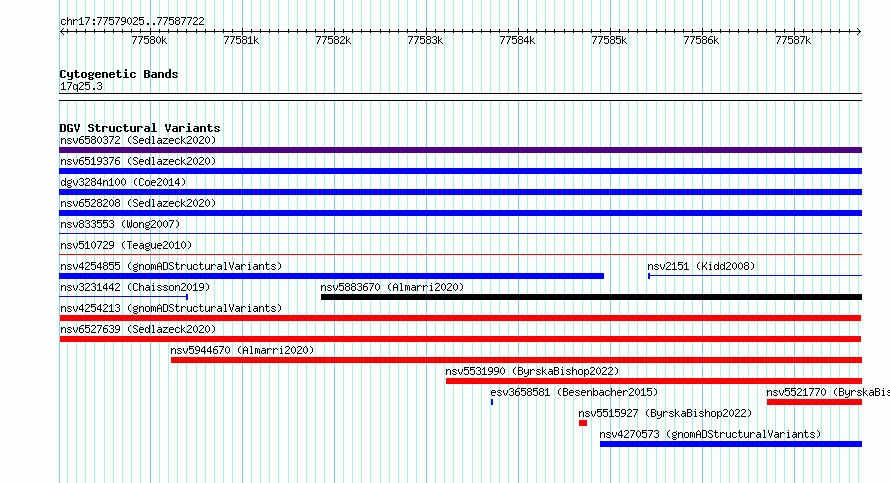Open the nsv510729 (Teague2010) label
Image resolution: width=890 pixels, height=483 pixels.
tap(126, 245)
